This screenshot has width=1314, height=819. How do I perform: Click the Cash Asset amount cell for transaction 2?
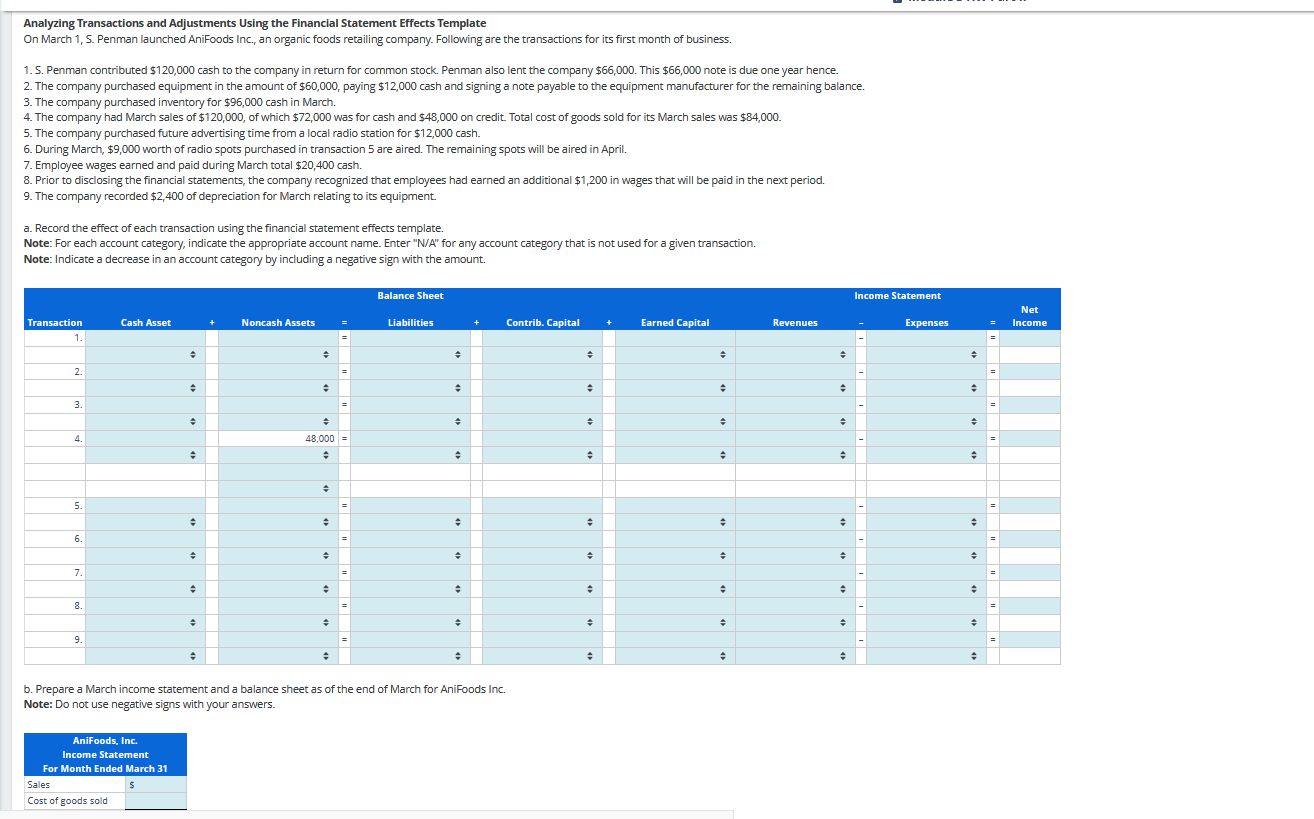(x=145, y=371)
